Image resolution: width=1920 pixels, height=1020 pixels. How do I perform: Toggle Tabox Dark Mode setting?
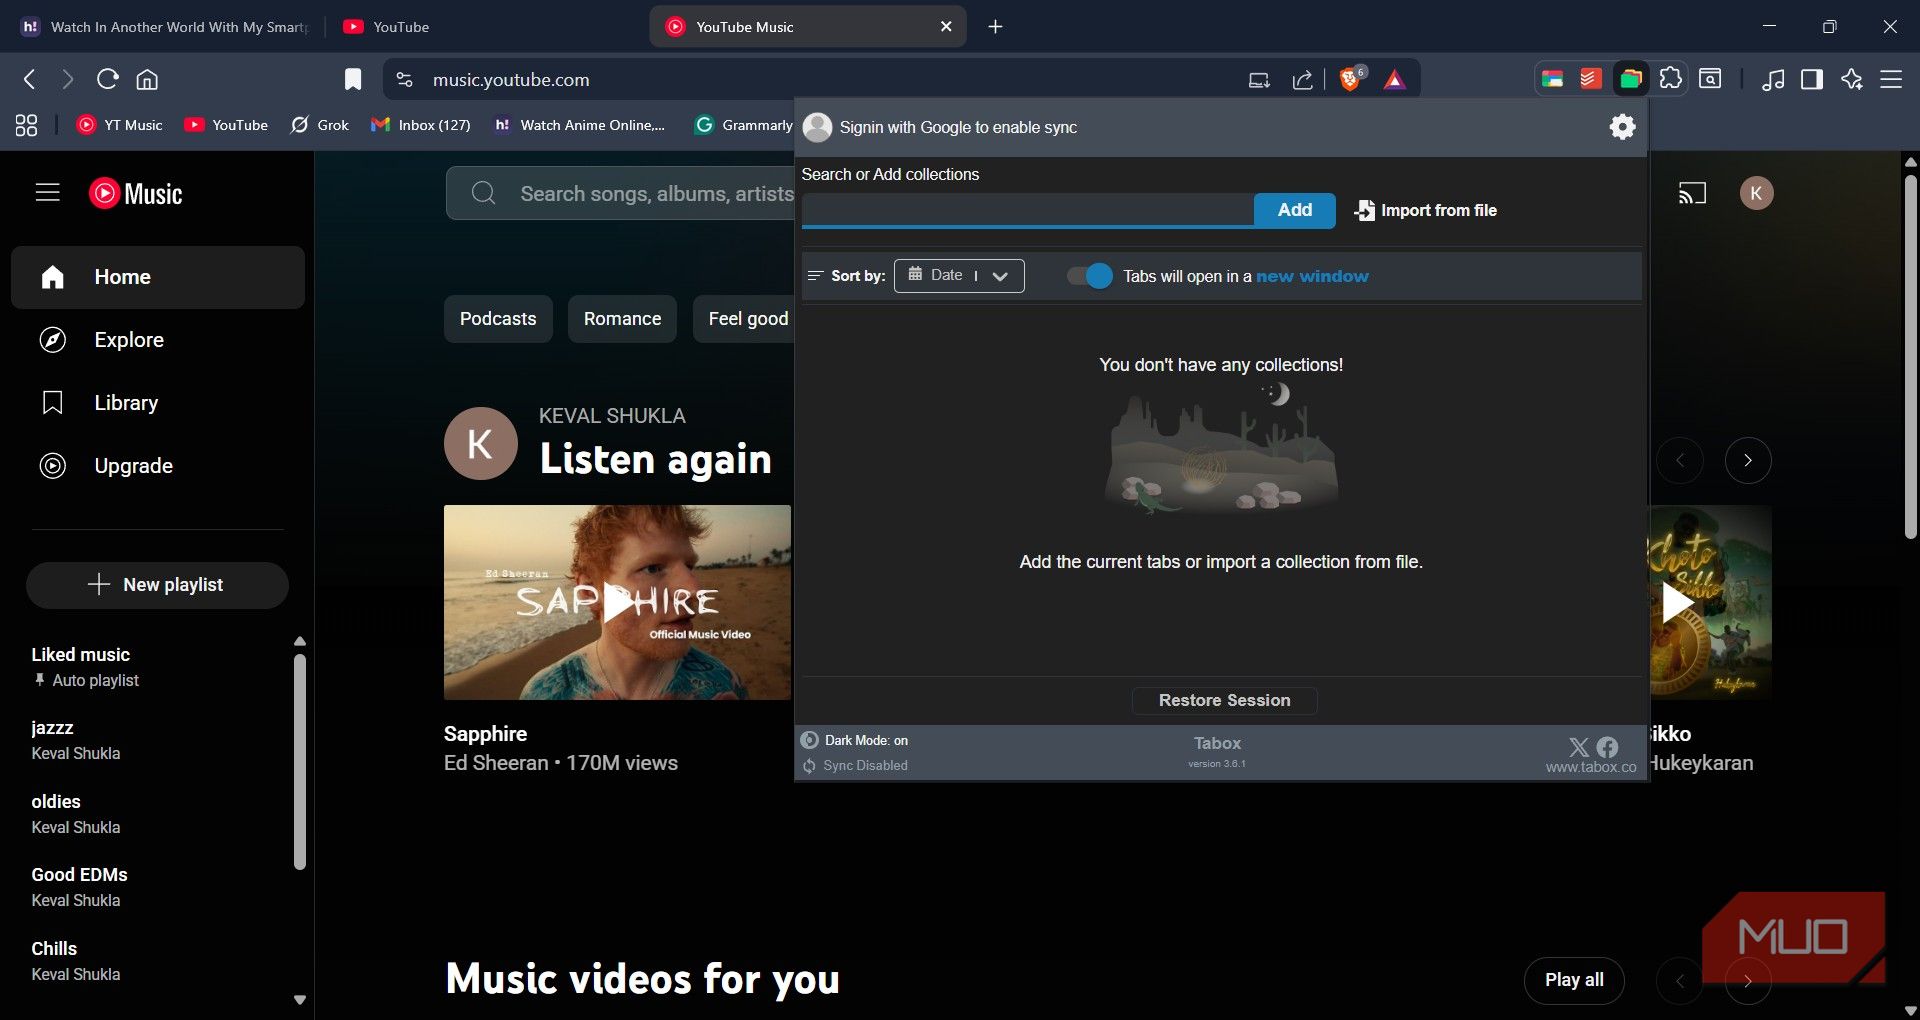(855, 740)
